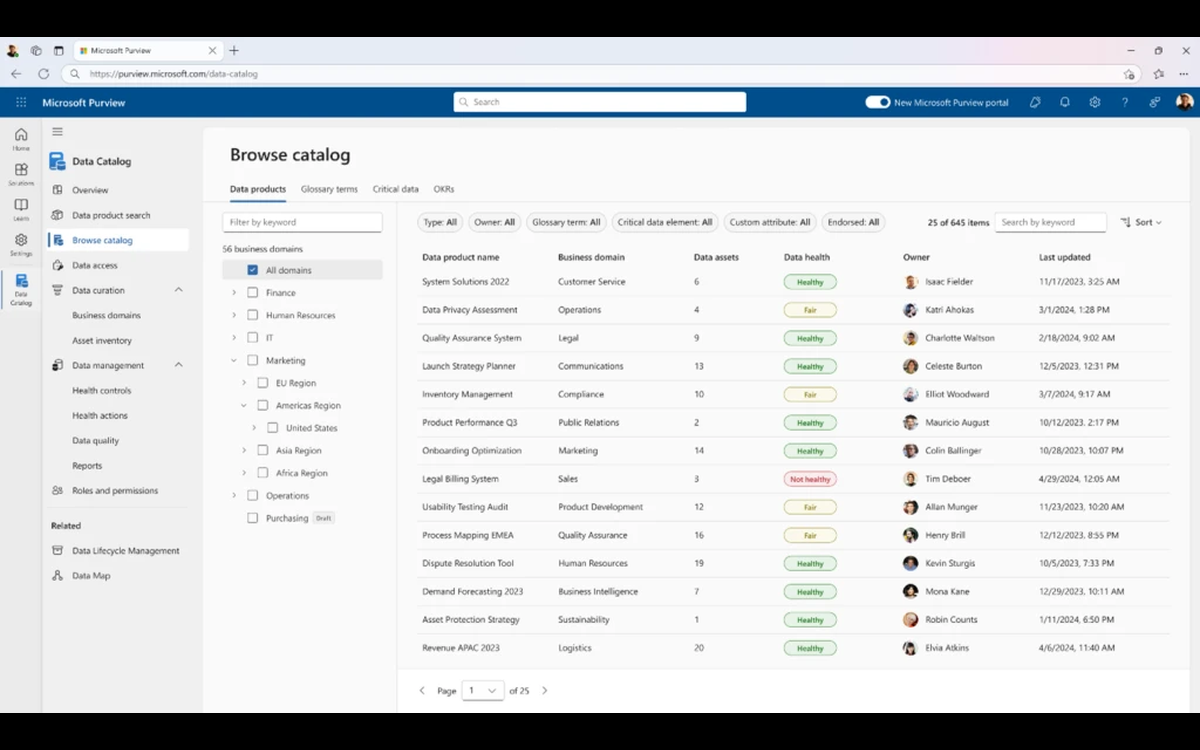Click the domain Filter by keyword field
Image resolution: width=1200 pixels, height=750 pixels.
point(302,222)
